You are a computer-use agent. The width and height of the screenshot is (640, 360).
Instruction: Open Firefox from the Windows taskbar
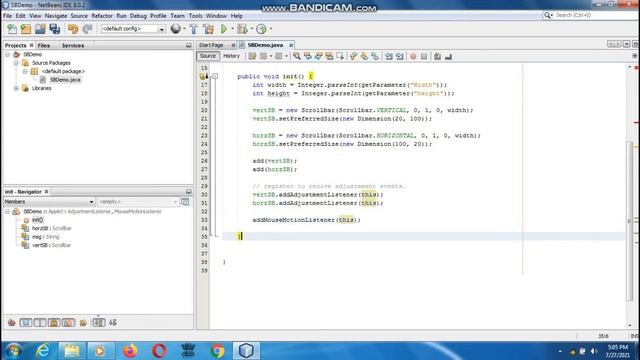click(x=130, y=351)
